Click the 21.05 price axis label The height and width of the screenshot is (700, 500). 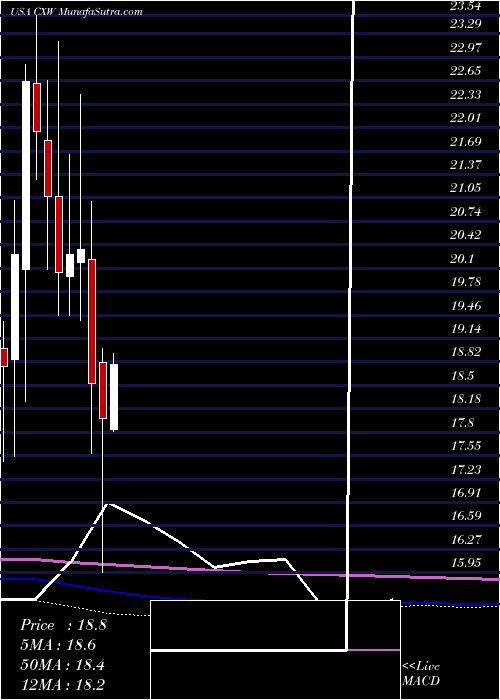[465, 188]
